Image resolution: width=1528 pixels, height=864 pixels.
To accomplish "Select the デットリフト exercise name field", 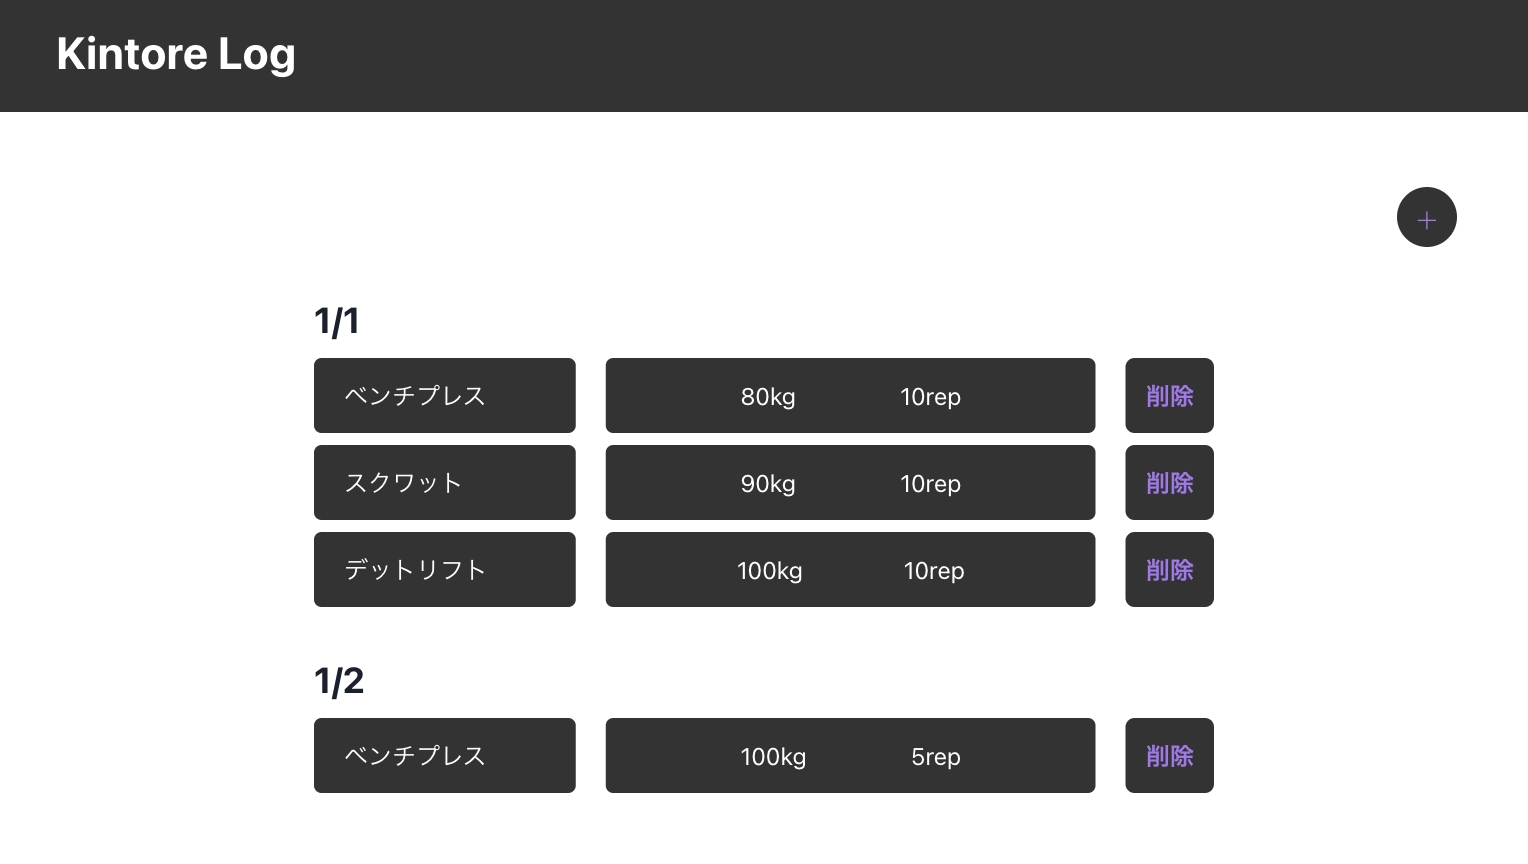I will tap(444, 570).
